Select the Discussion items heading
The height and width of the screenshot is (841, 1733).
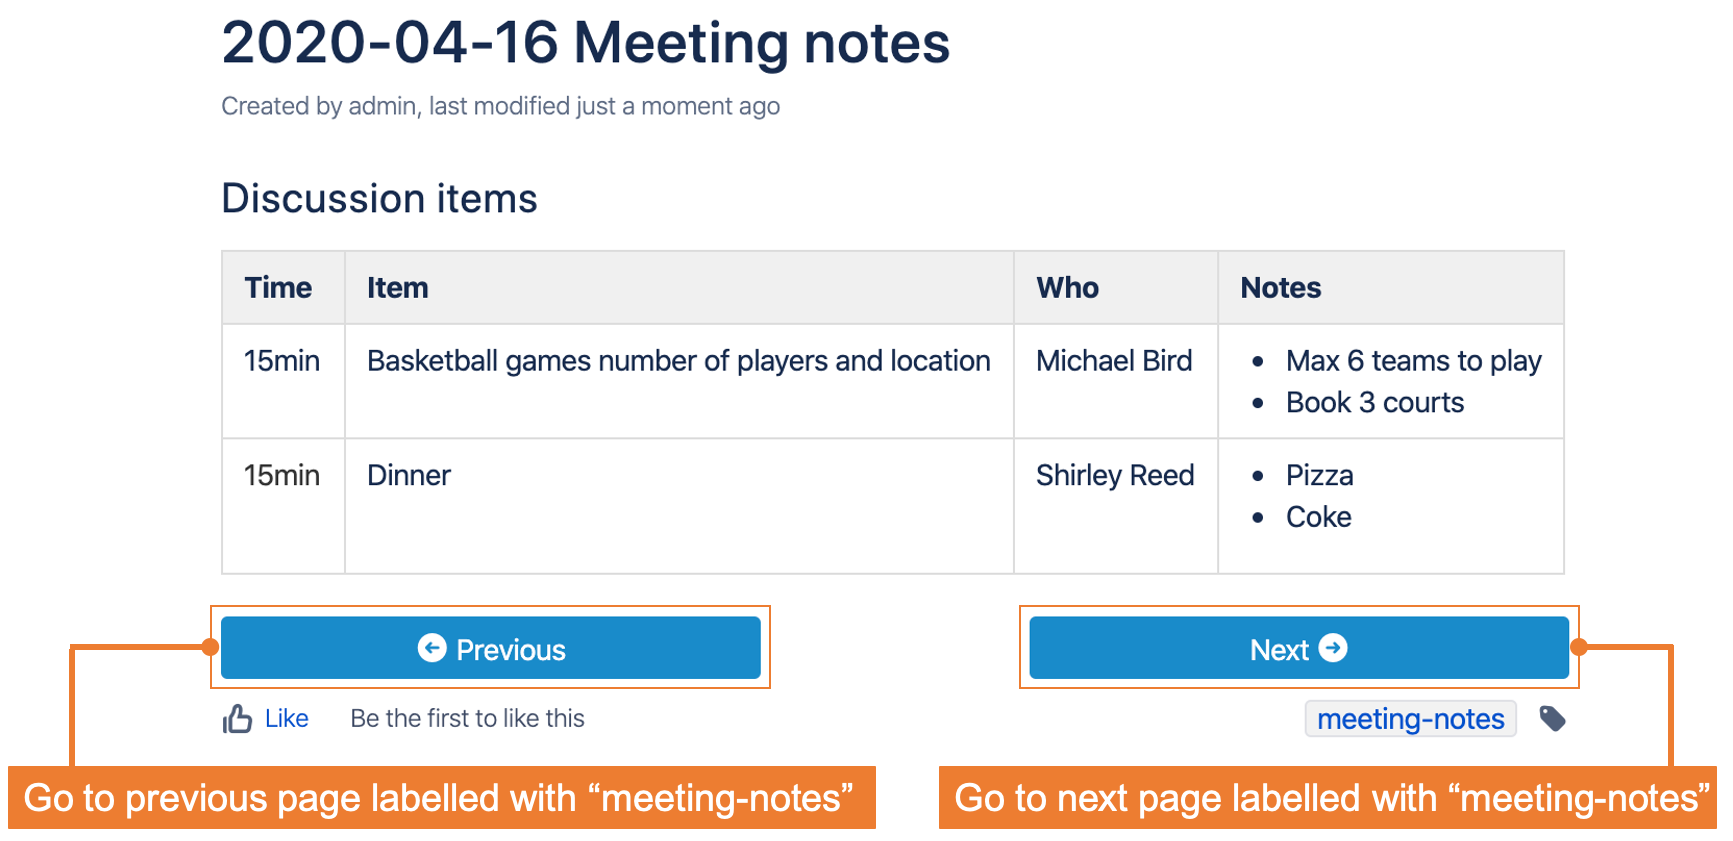point(379,198)
